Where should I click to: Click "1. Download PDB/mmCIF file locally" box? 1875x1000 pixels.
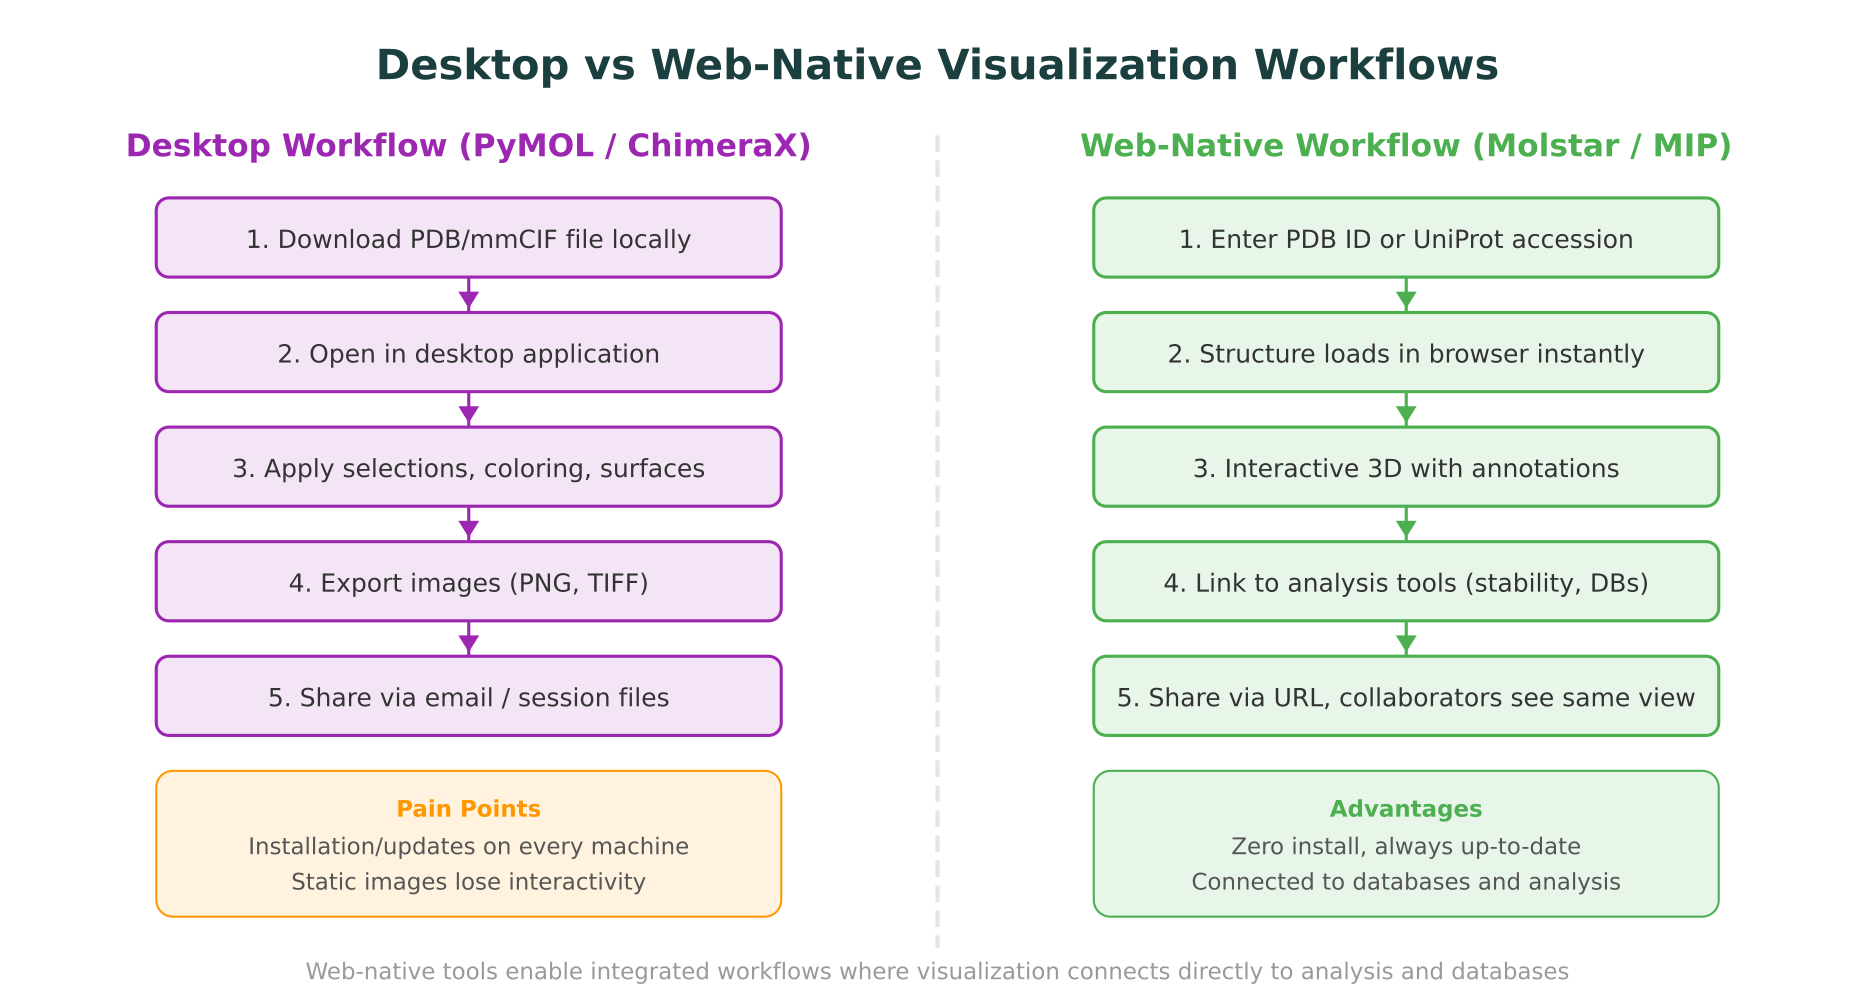468,238
